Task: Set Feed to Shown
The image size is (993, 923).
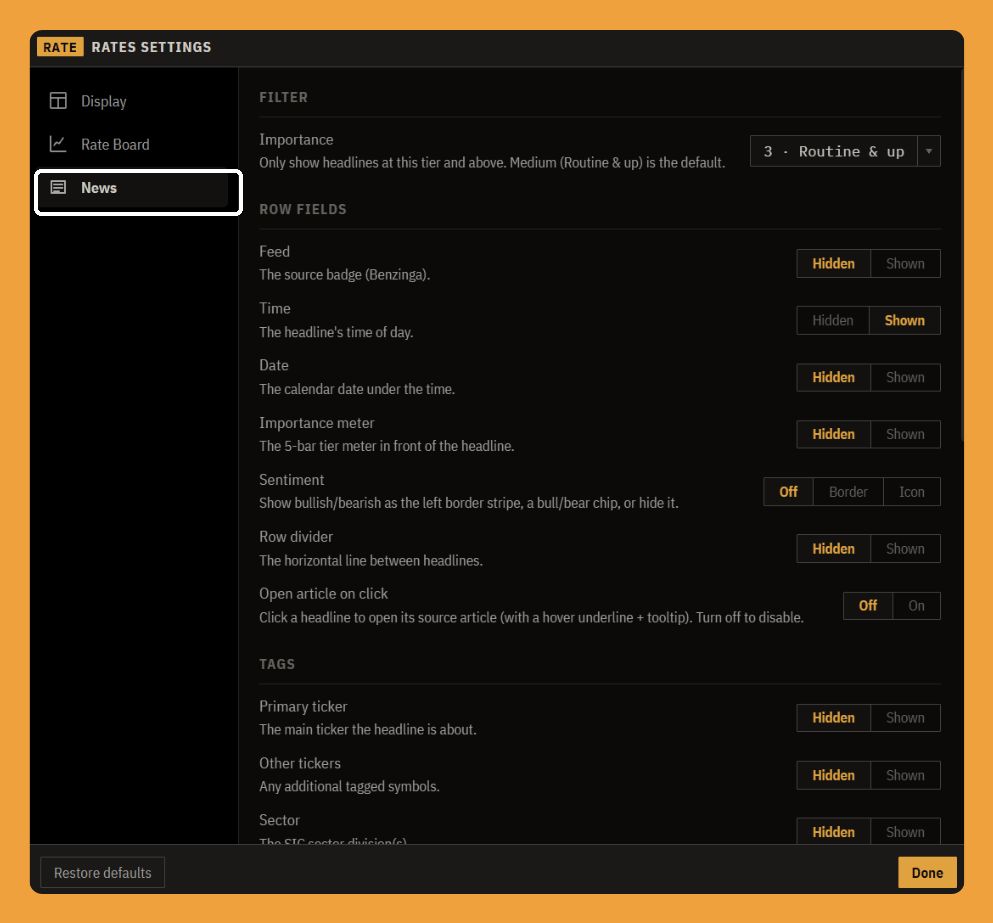Action: point(905,264)
